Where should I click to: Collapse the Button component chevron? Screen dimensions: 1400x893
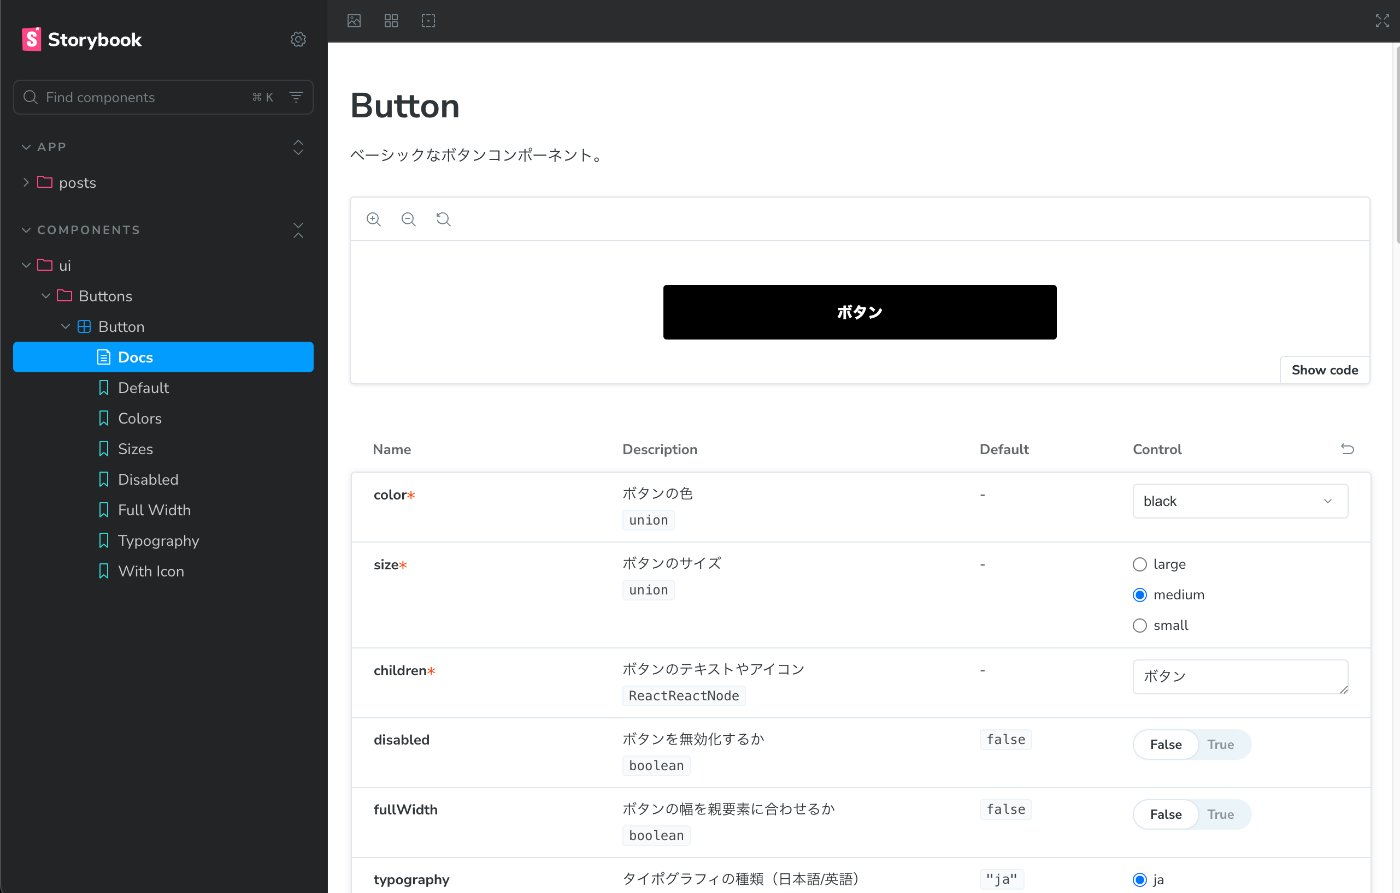[66, 326]
